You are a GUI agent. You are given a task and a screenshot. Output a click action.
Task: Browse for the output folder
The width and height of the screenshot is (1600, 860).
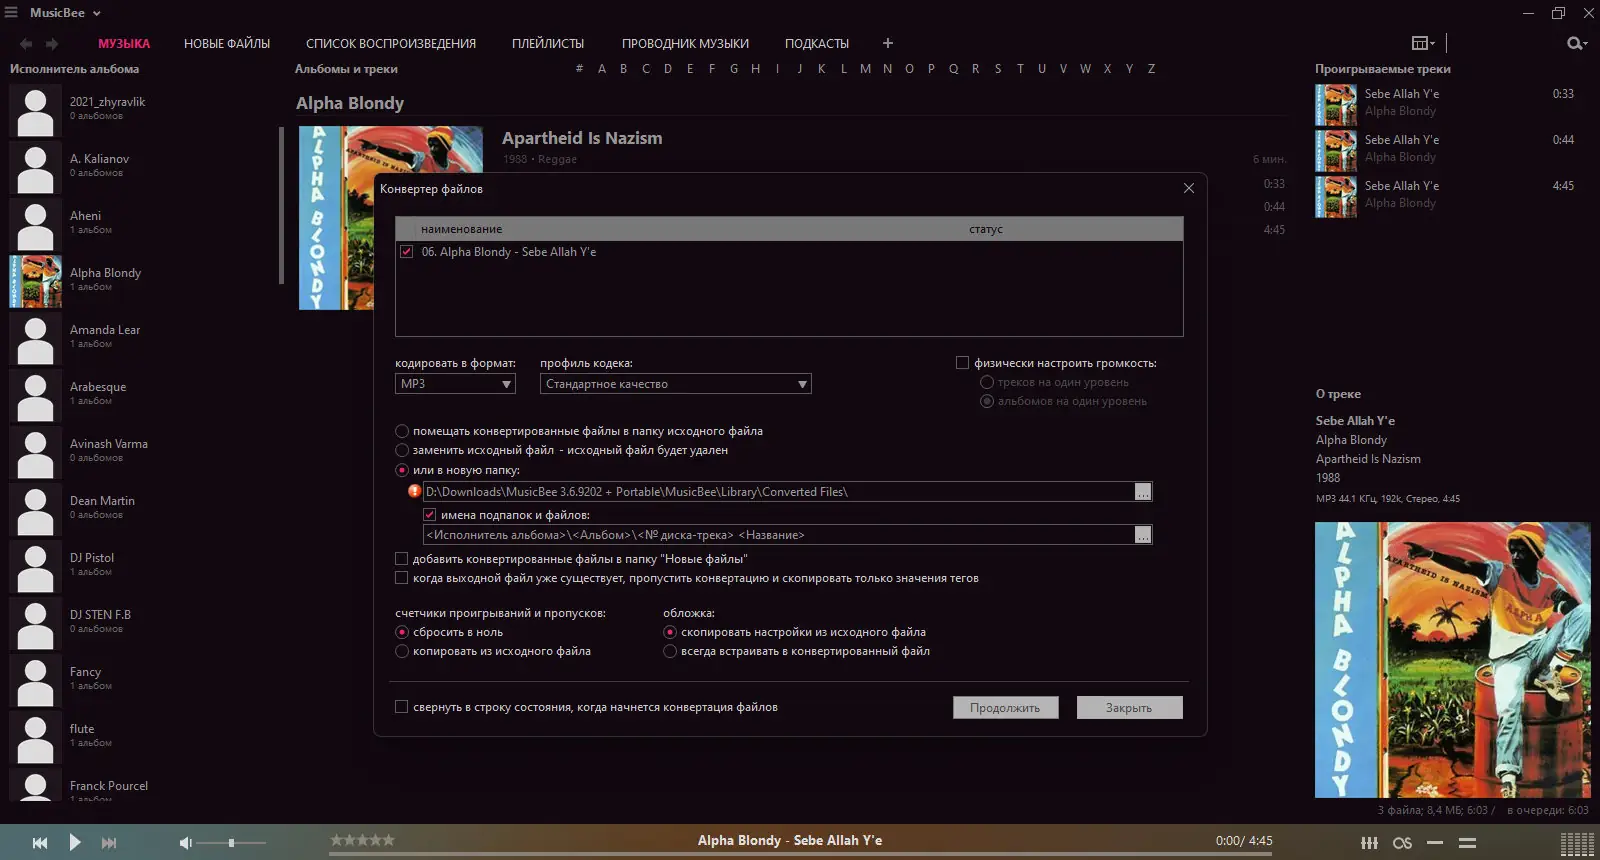[x=1143, y=492]
